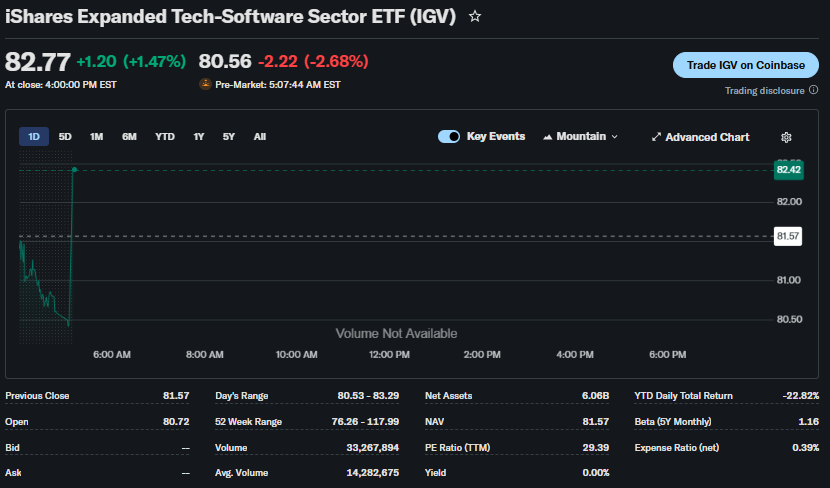Open chart settings gear icon
The height and width of the screenshot is (488, 830).
click(x=786, y=137)
